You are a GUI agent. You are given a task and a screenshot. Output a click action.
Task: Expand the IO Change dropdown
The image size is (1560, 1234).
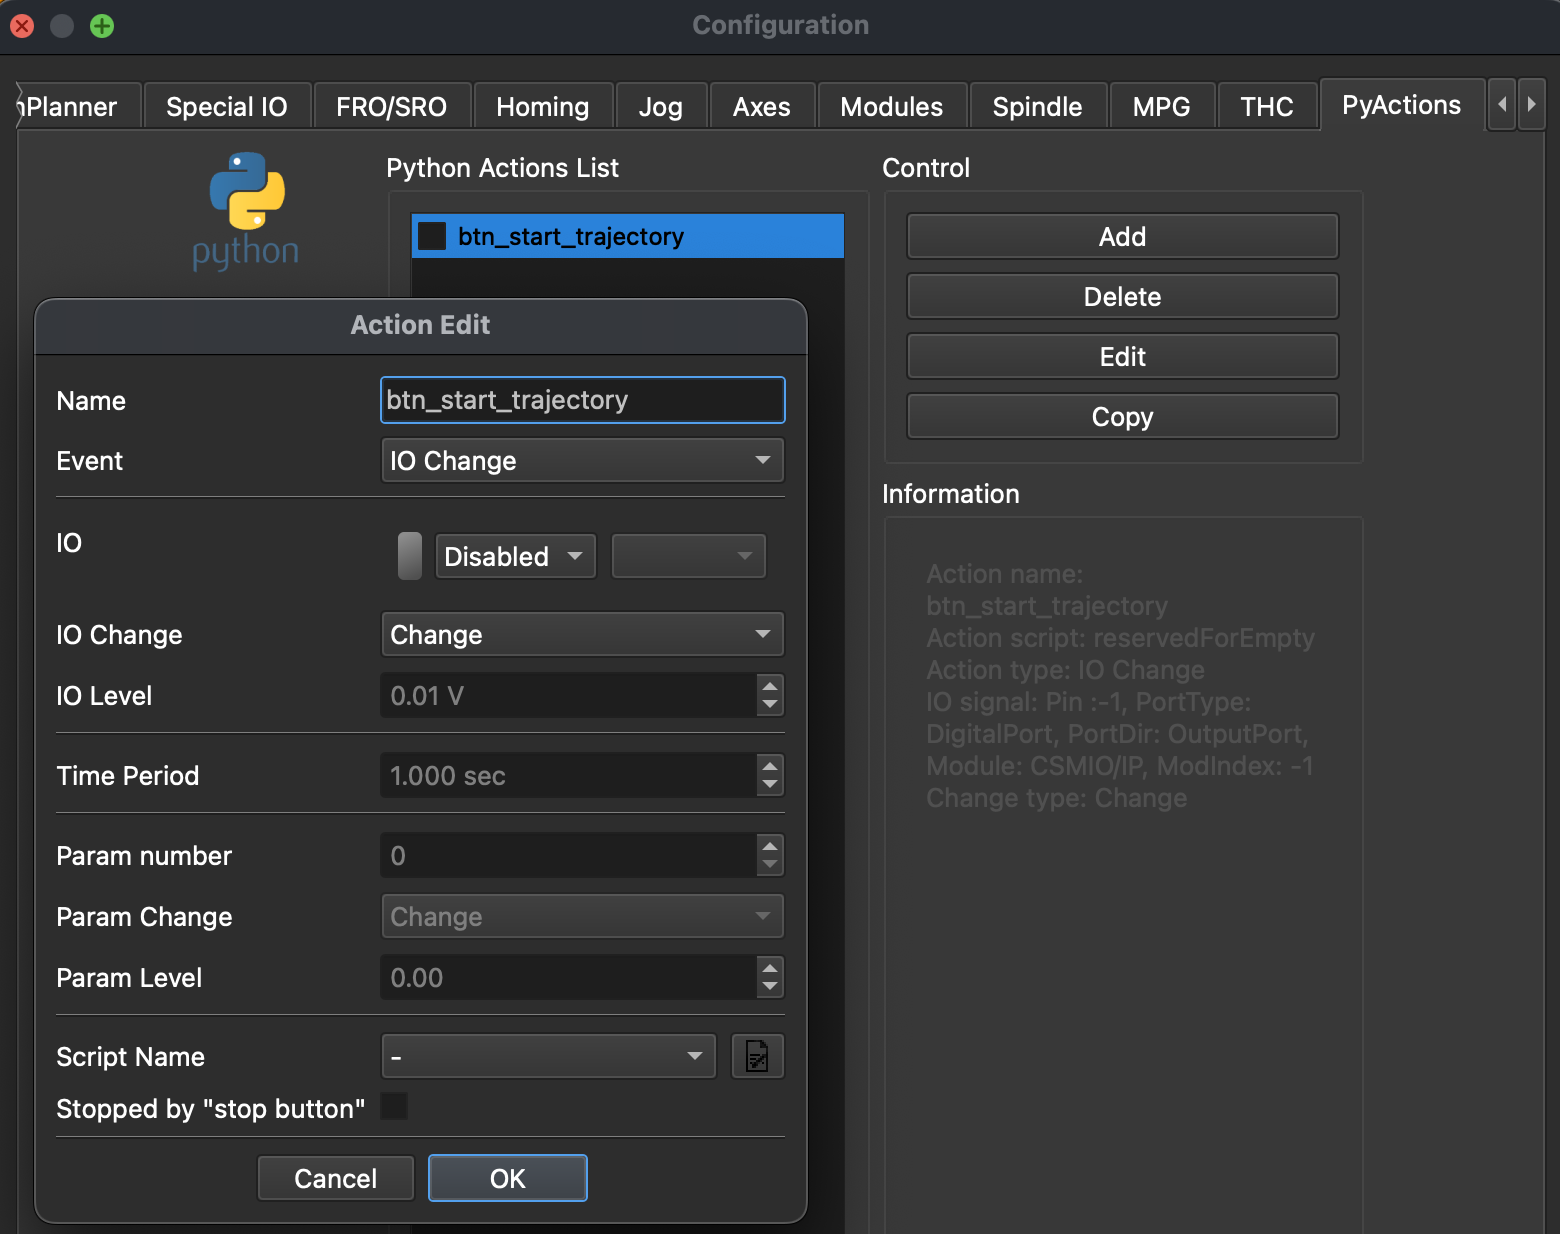pos(582,634)
